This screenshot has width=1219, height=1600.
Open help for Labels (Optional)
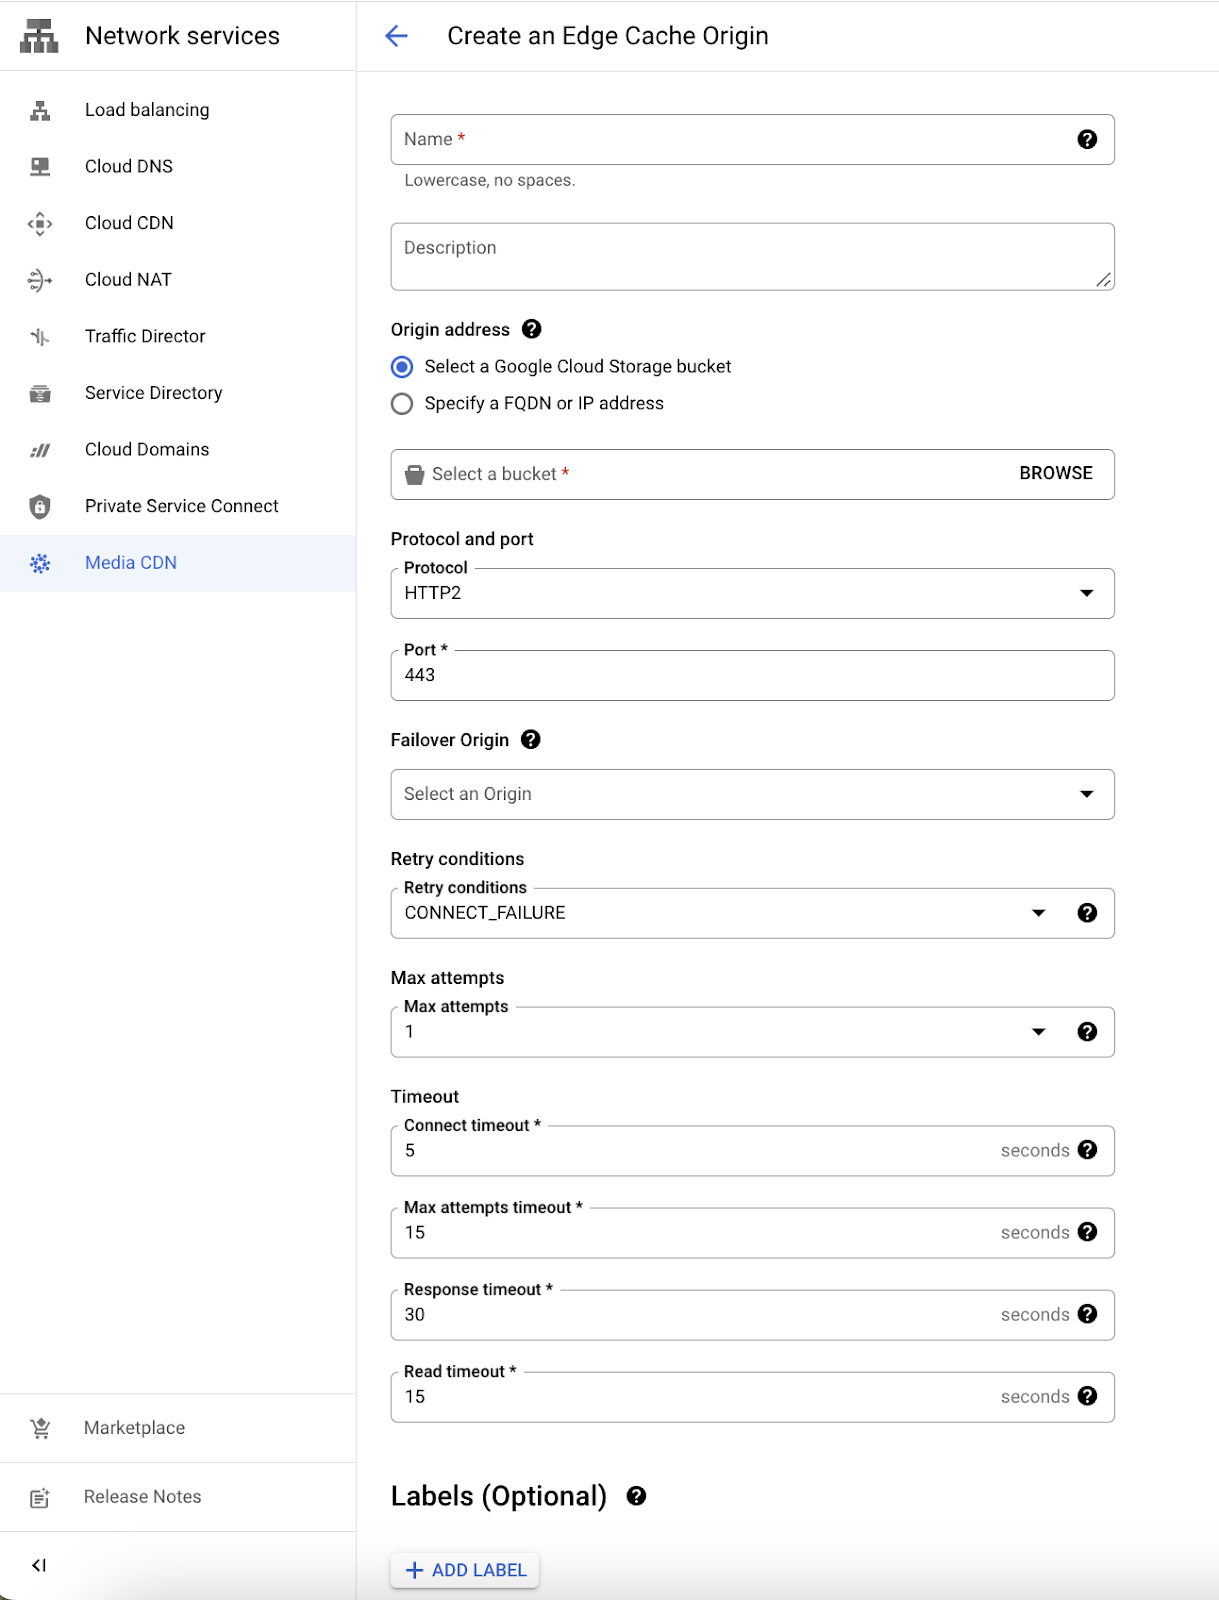[x=636, y=1496]
